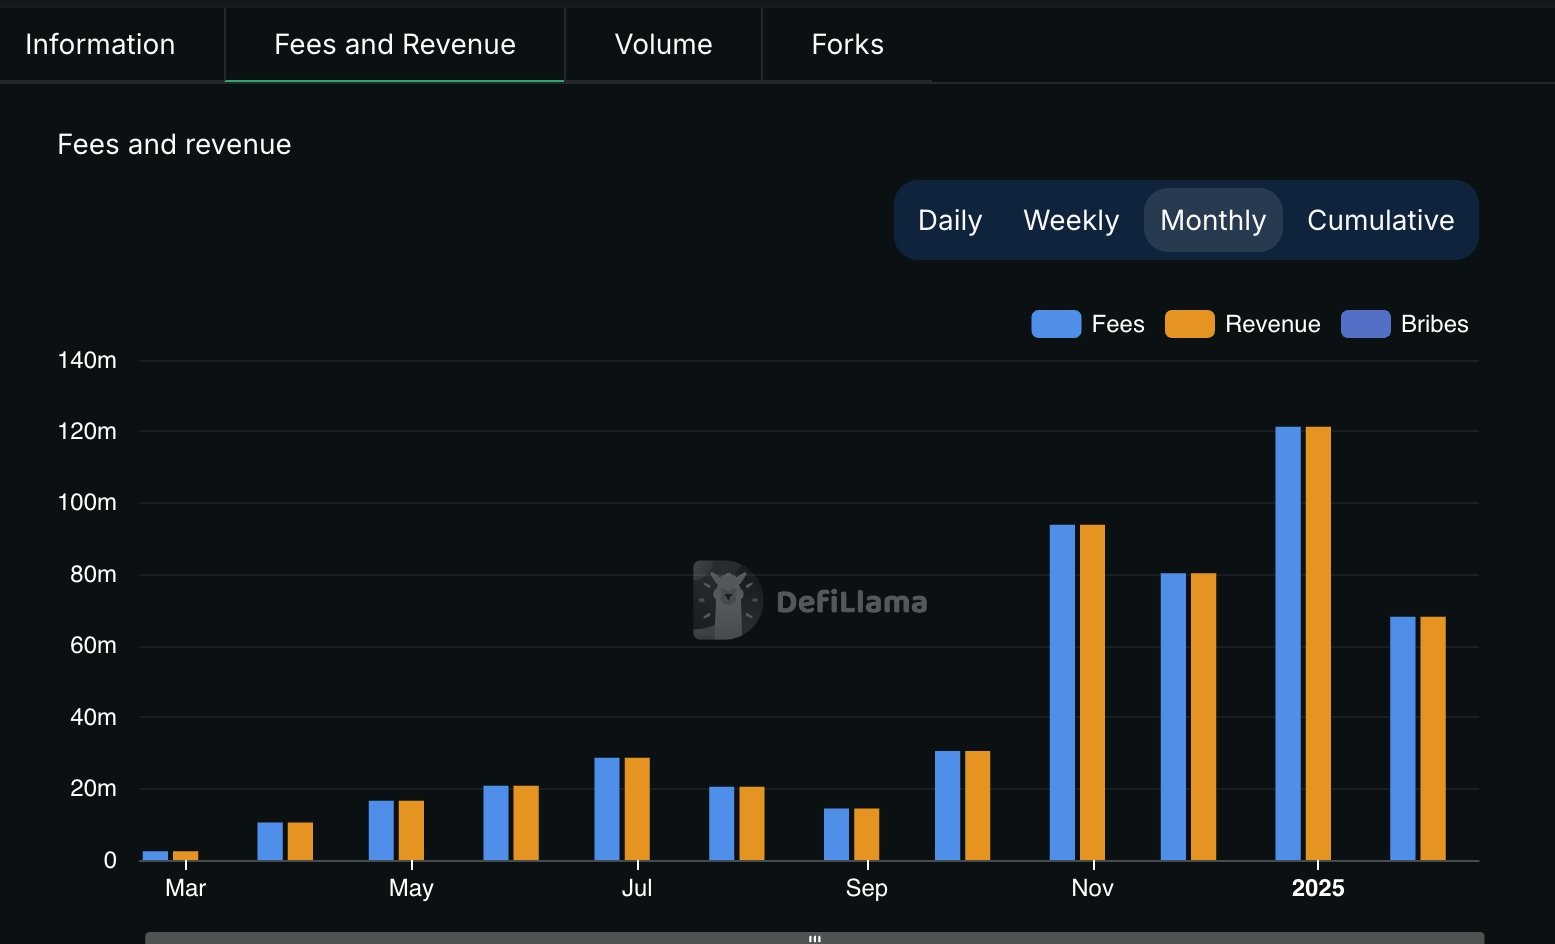Image resolution: width=1555 pixels, height=944 pixels.
Task: Reselect the Monthly chart mode
Action: [1212, 220]
